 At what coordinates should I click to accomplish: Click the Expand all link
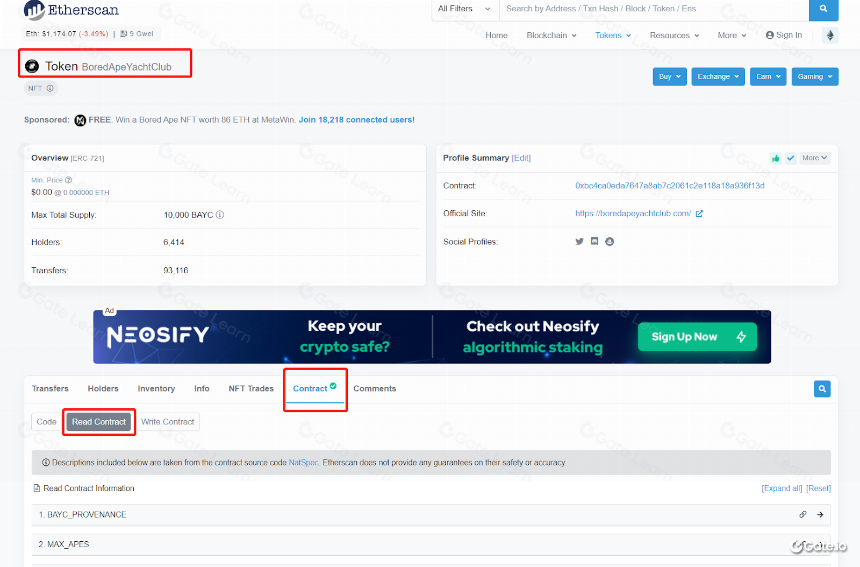[x=782, y=489]
